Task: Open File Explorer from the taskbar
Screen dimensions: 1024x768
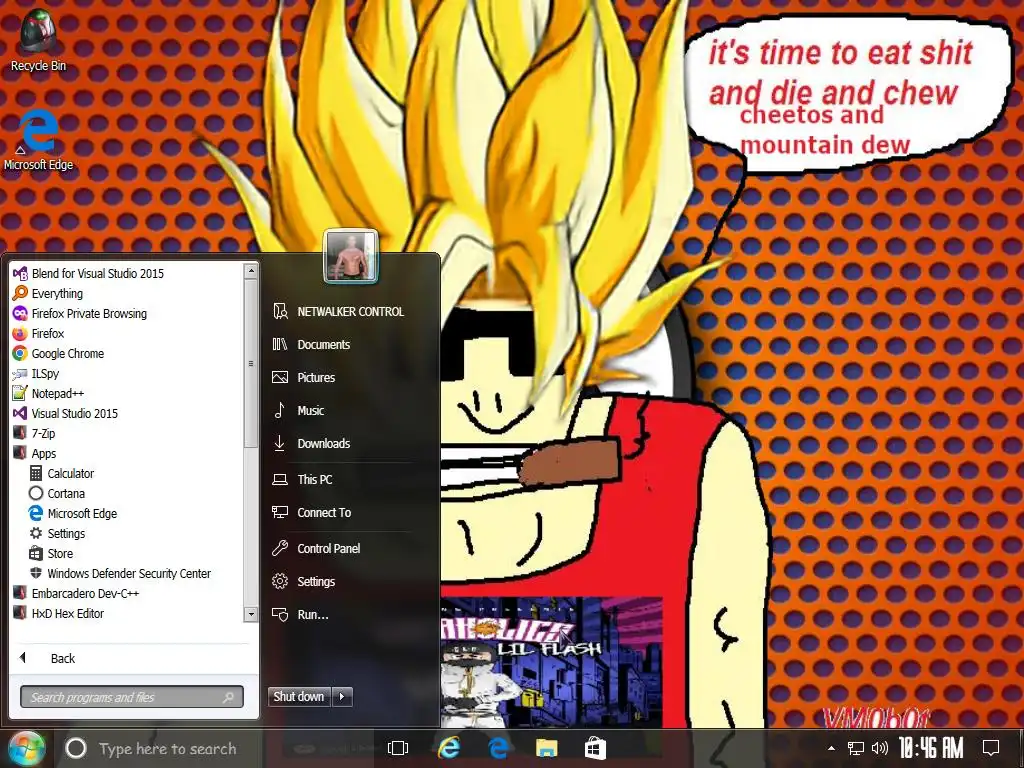Action: (x=547, y=748)
